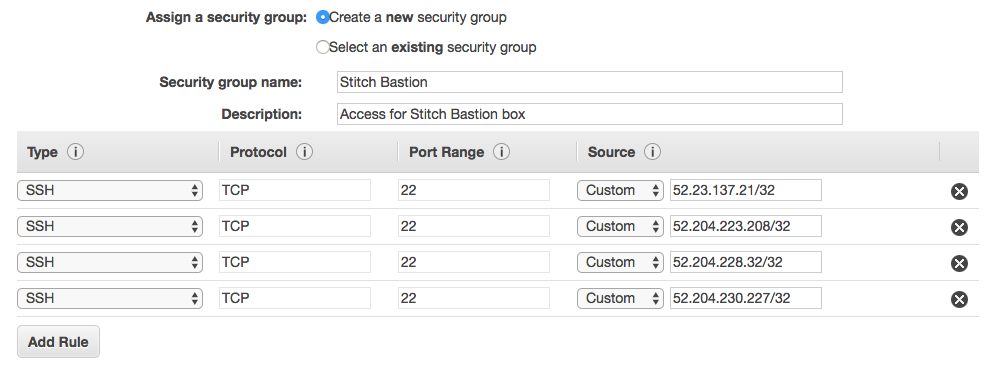Click the port range field in the 52.204.223.208/32 row
The image size is (992, 365).
pyautogui.click(x=474, y=226)
